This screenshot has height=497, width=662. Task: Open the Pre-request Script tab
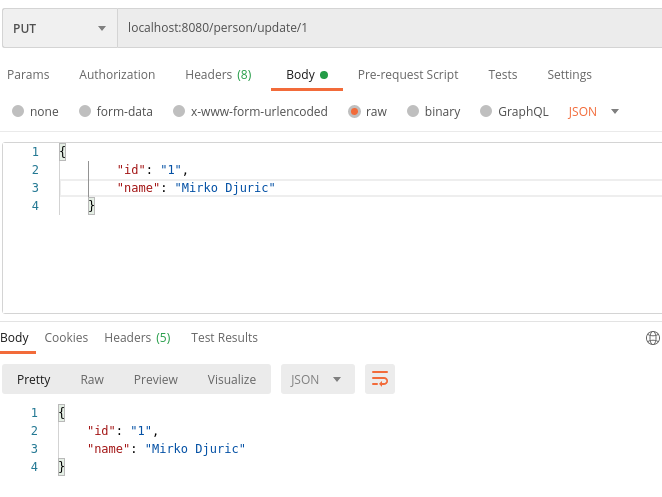click(408, 75)
